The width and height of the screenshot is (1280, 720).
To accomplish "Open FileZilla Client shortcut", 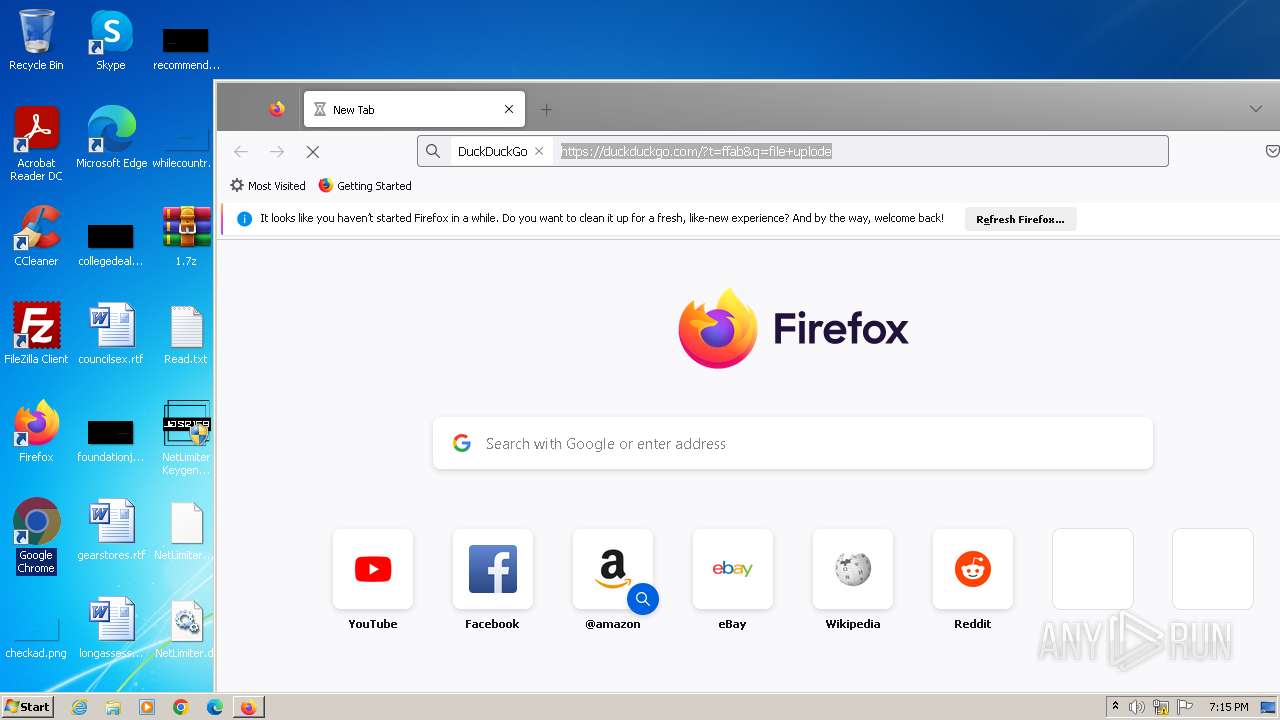I will coord(36,334).
